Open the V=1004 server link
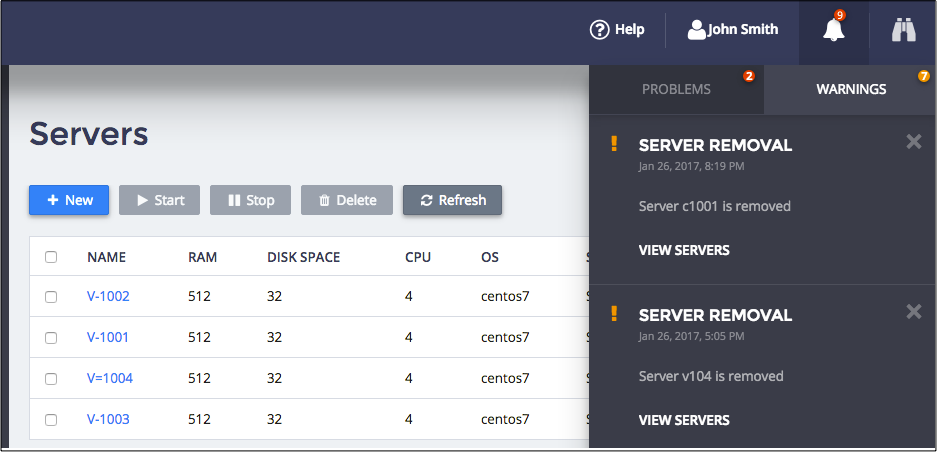Screen dimensions: 937x452 pyautogui.click(x=110, y=379)
